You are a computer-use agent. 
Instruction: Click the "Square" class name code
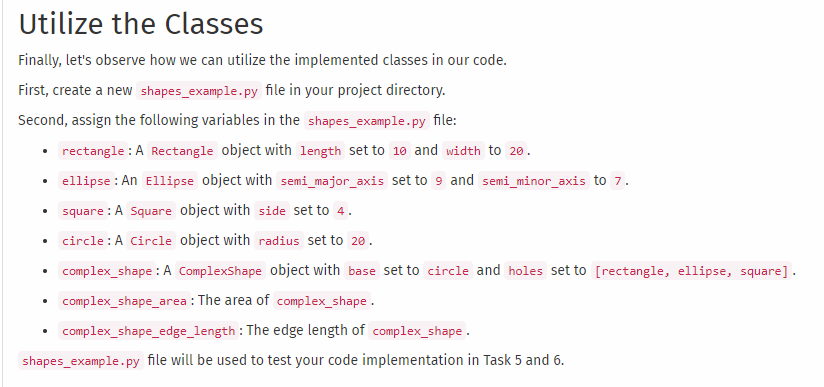151,211
